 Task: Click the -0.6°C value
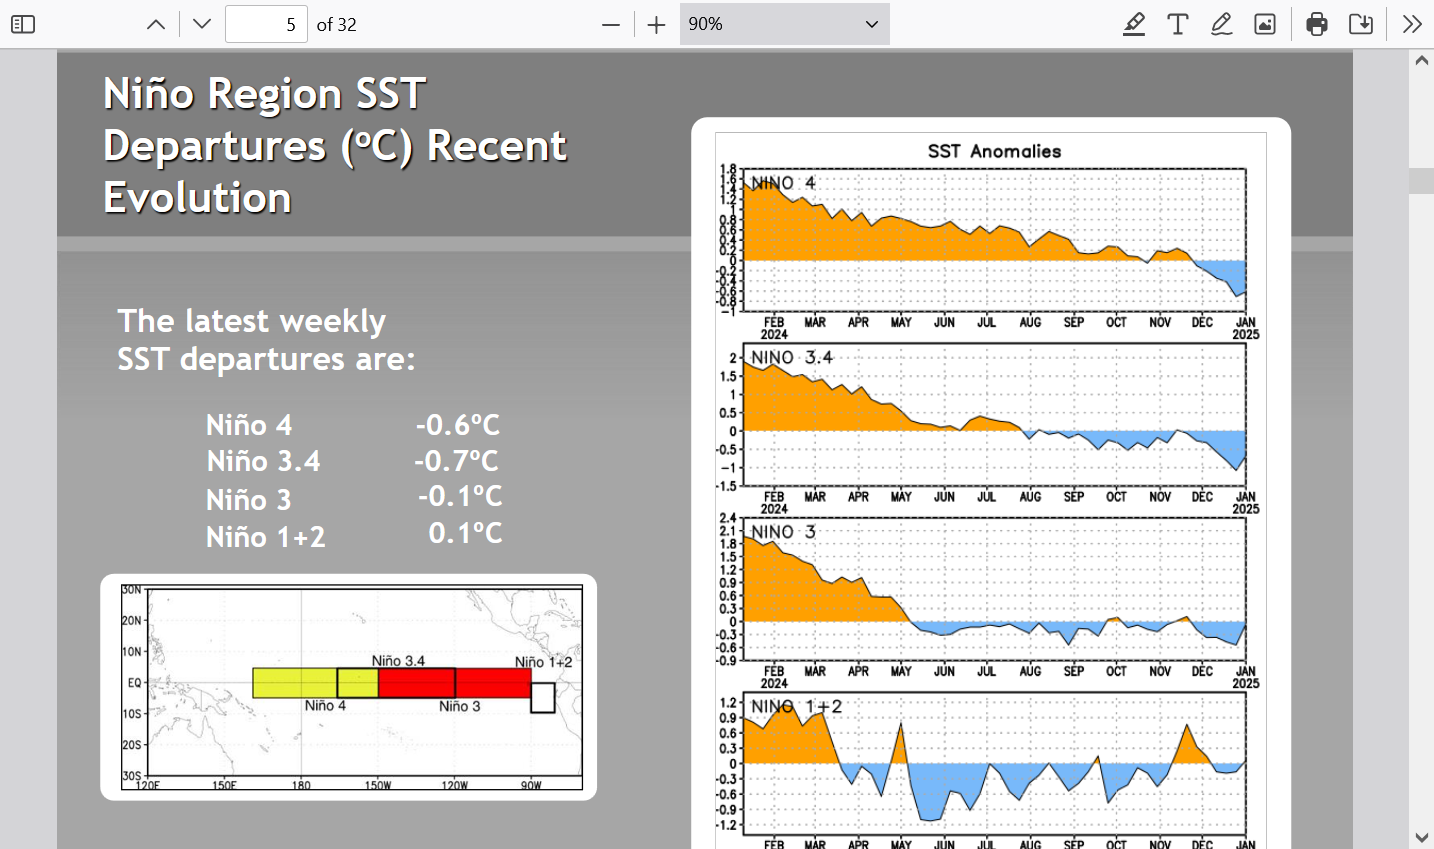(x=458, y=425)
